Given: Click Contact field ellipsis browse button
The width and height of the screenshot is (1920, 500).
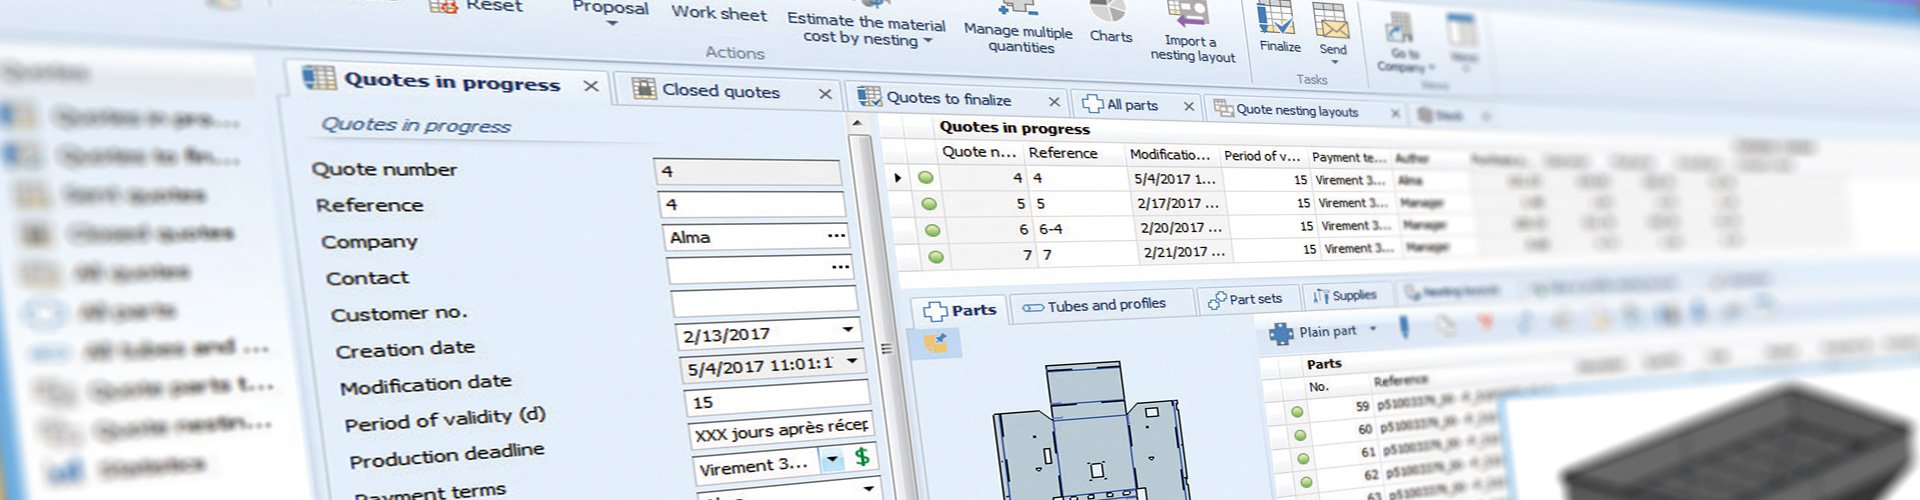Looking at the screenshot, I should (x=840, y=267).
